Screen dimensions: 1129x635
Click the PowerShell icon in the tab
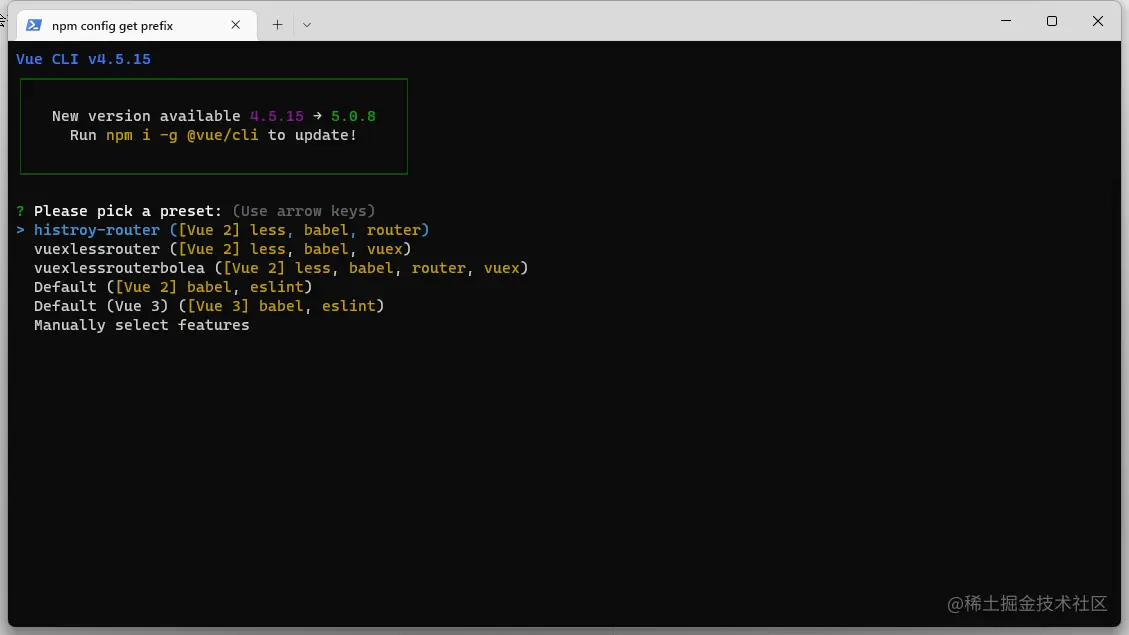click(33, 25)
